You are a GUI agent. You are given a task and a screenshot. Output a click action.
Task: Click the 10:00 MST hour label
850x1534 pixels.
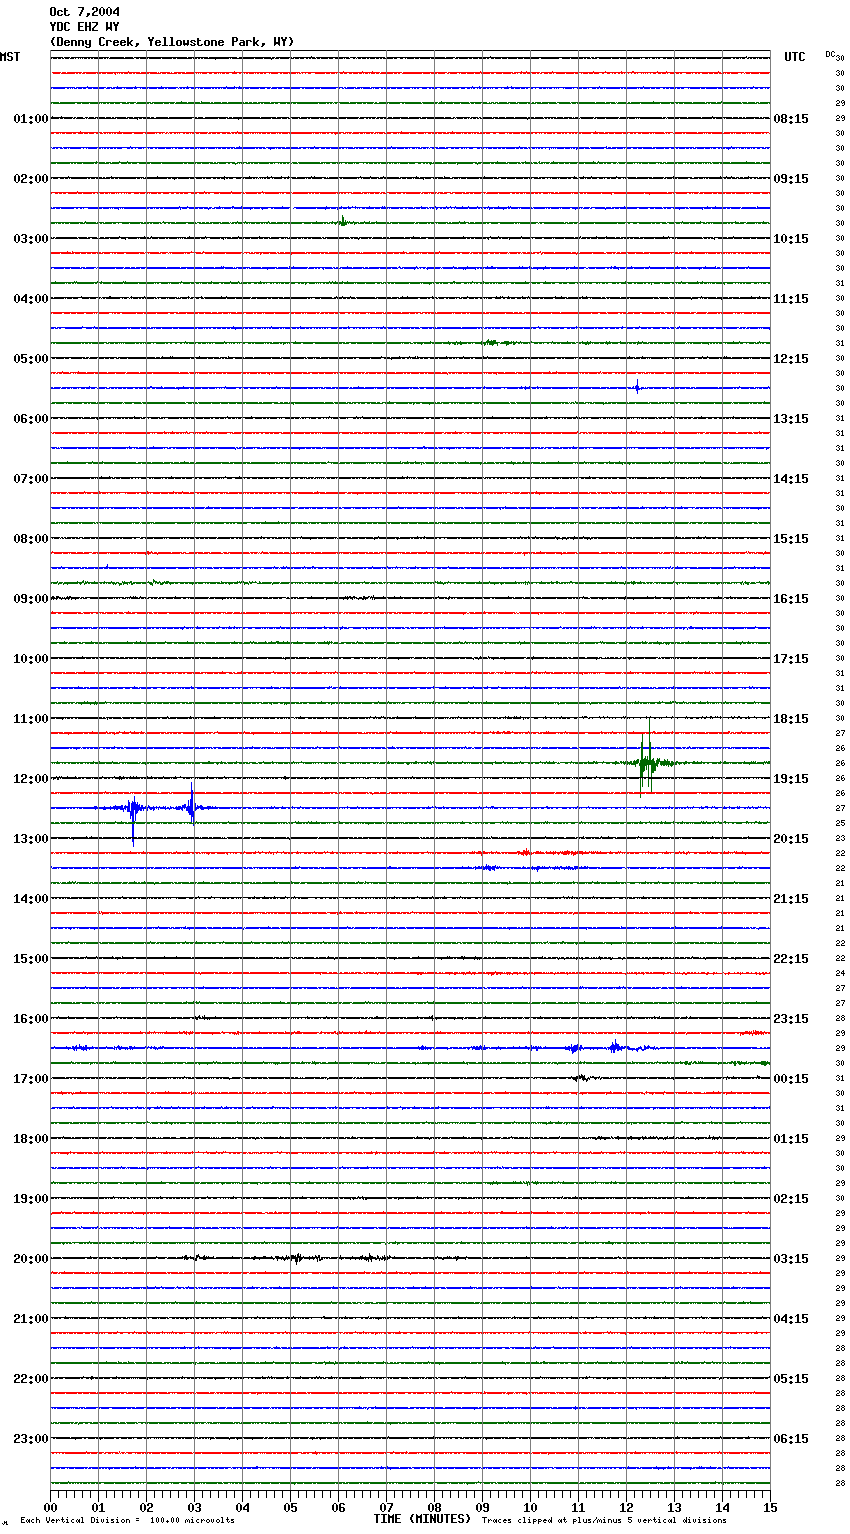[x=31, y=659]
